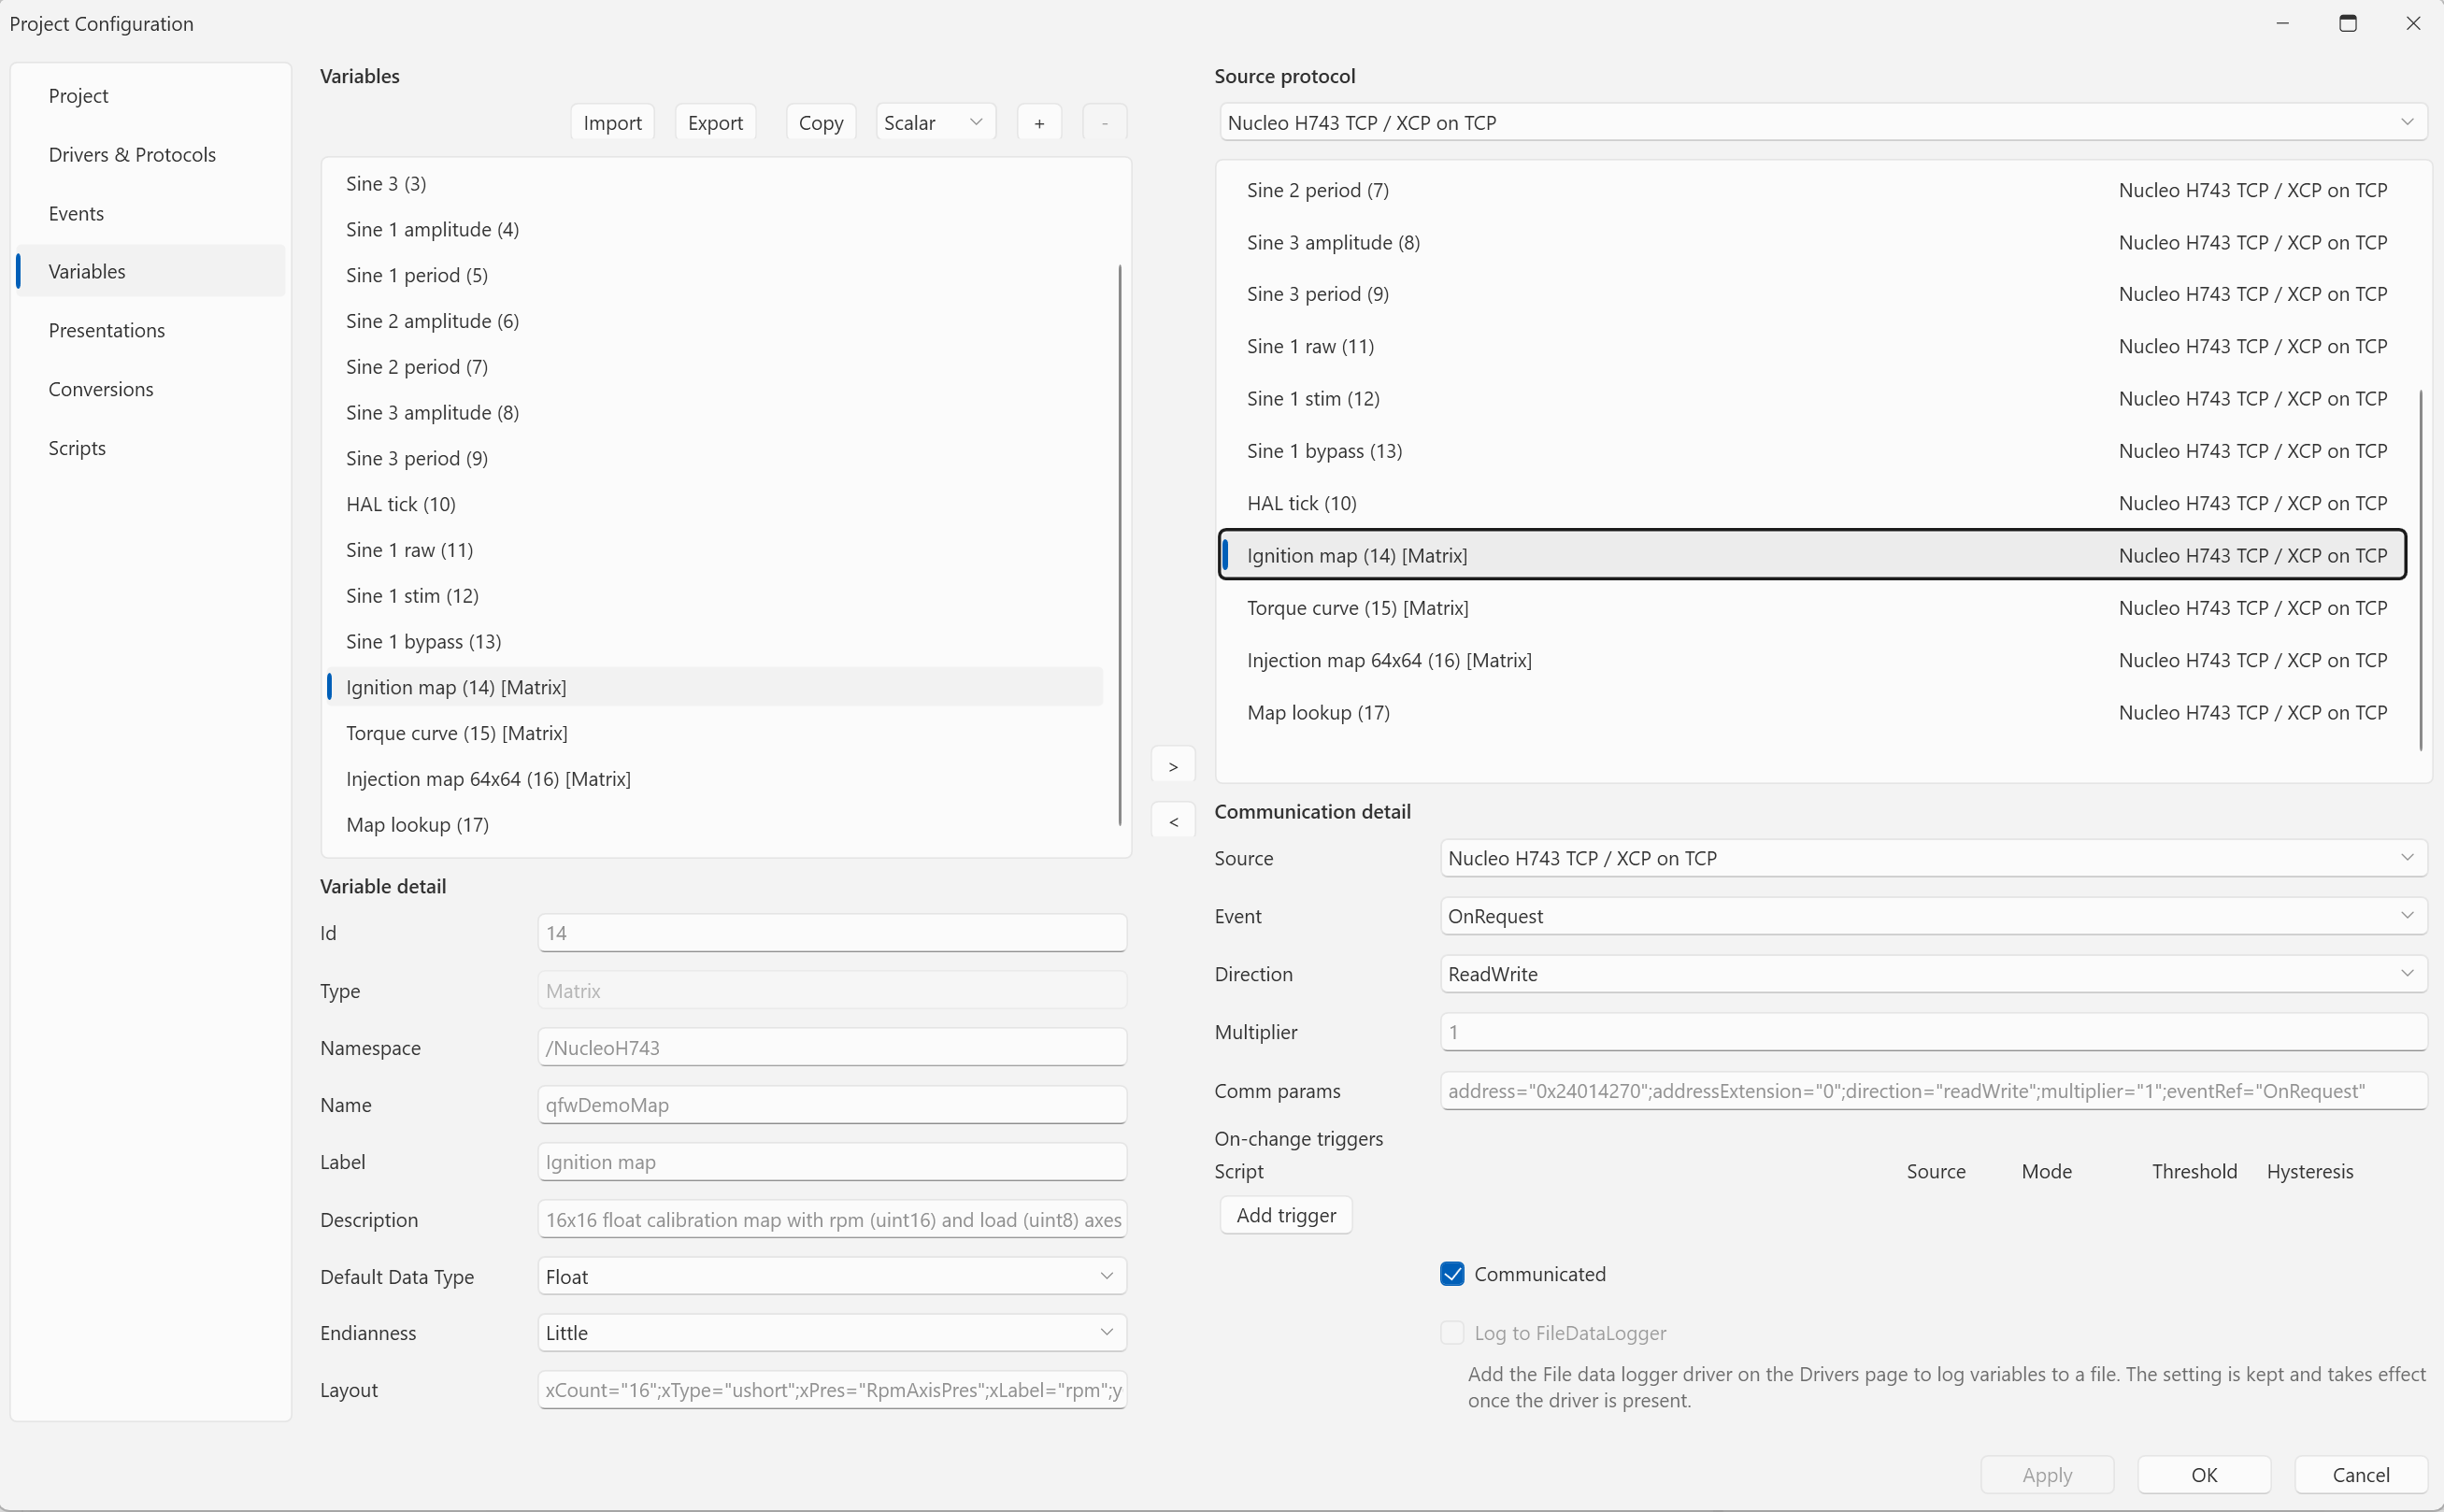Click the Add trigger button

click(x=1286, y=1215)
